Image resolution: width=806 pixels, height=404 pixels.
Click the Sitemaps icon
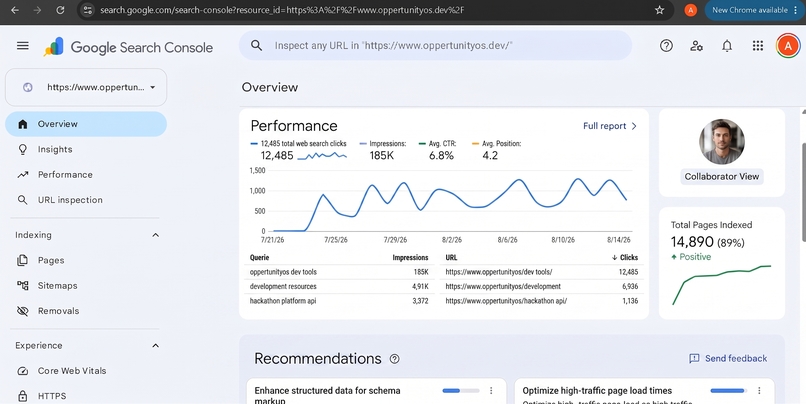coord(23,286)
